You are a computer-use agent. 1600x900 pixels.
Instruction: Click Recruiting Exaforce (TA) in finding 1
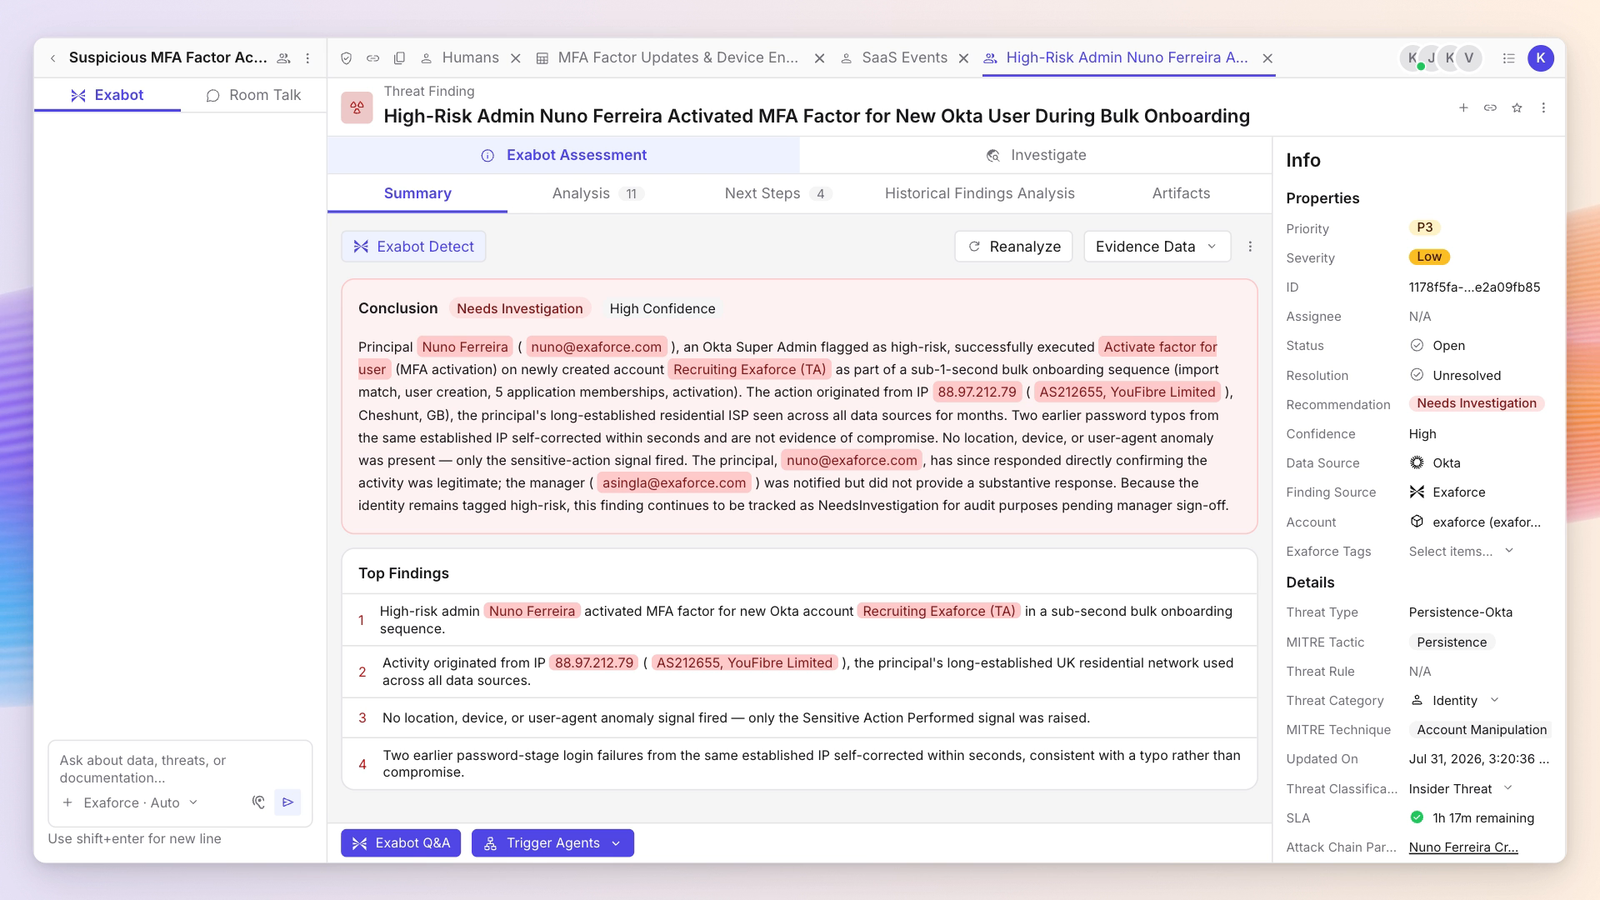[x=939, y=611]
